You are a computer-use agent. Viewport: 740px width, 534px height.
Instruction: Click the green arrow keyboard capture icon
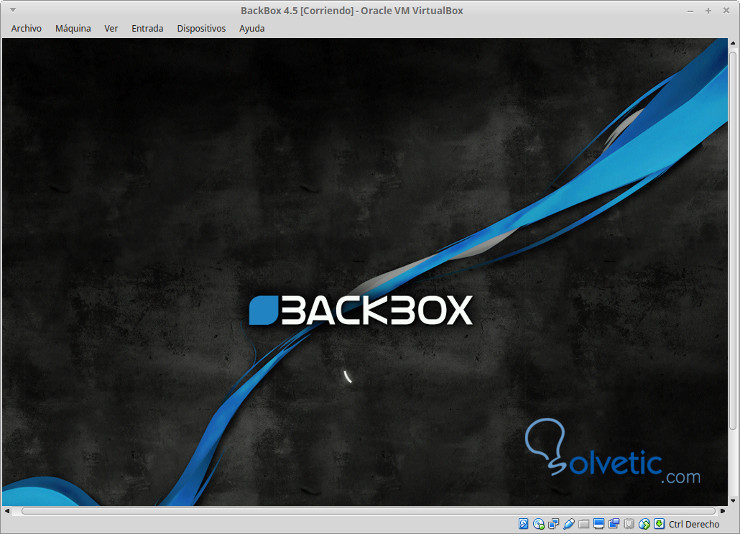[659, 524]
